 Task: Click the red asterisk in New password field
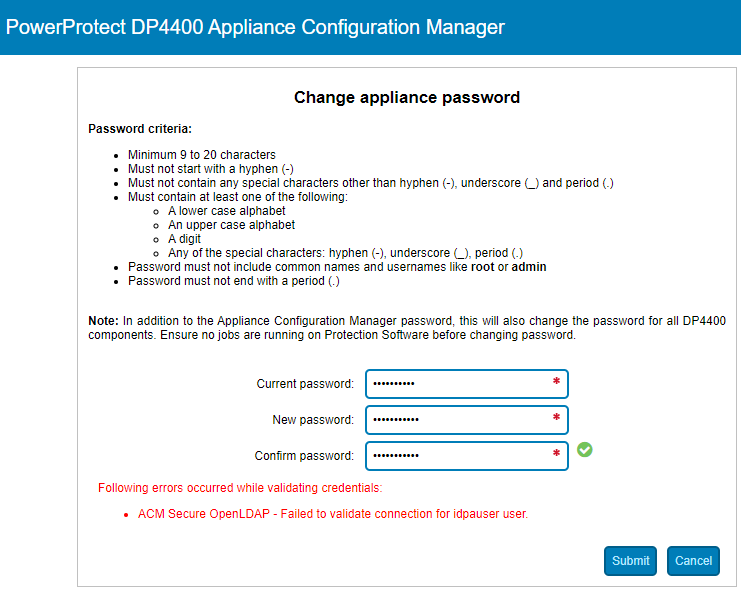coord(556,418)
